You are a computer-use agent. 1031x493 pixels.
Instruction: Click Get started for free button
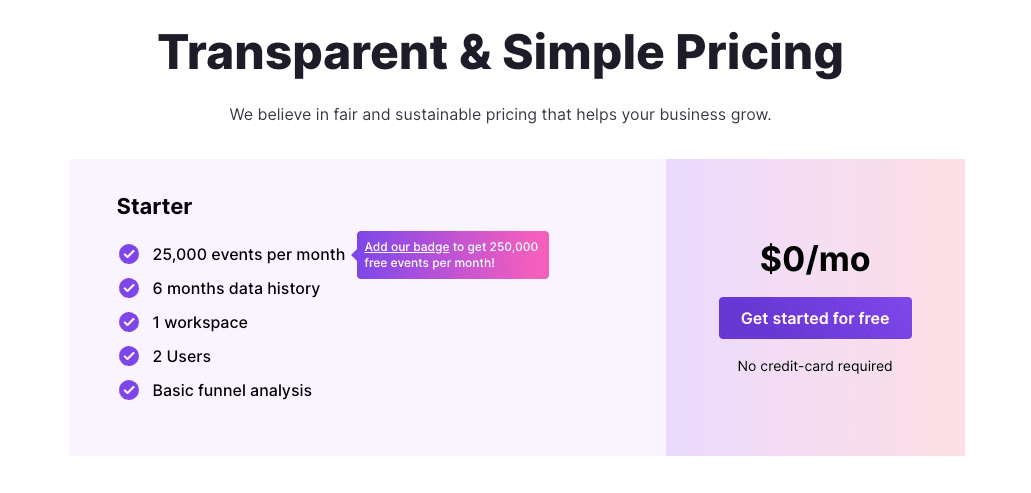tap(815, 318)
